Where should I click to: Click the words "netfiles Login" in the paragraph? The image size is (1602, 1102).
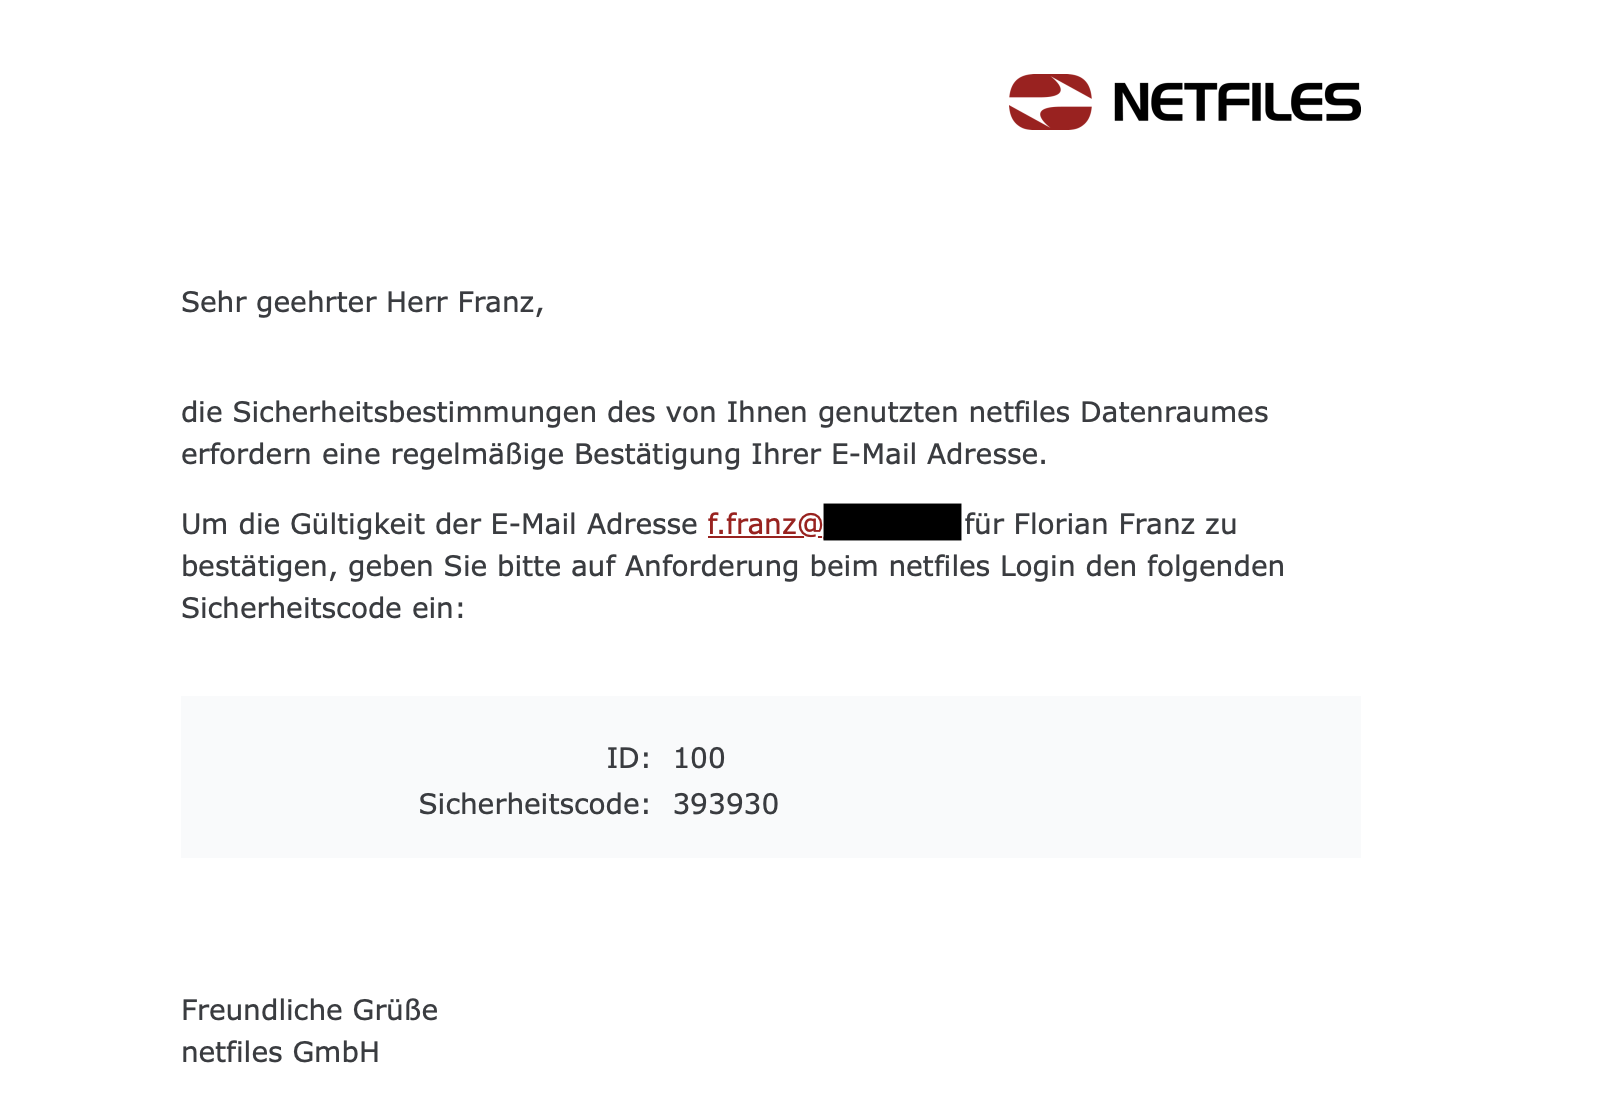984,566
